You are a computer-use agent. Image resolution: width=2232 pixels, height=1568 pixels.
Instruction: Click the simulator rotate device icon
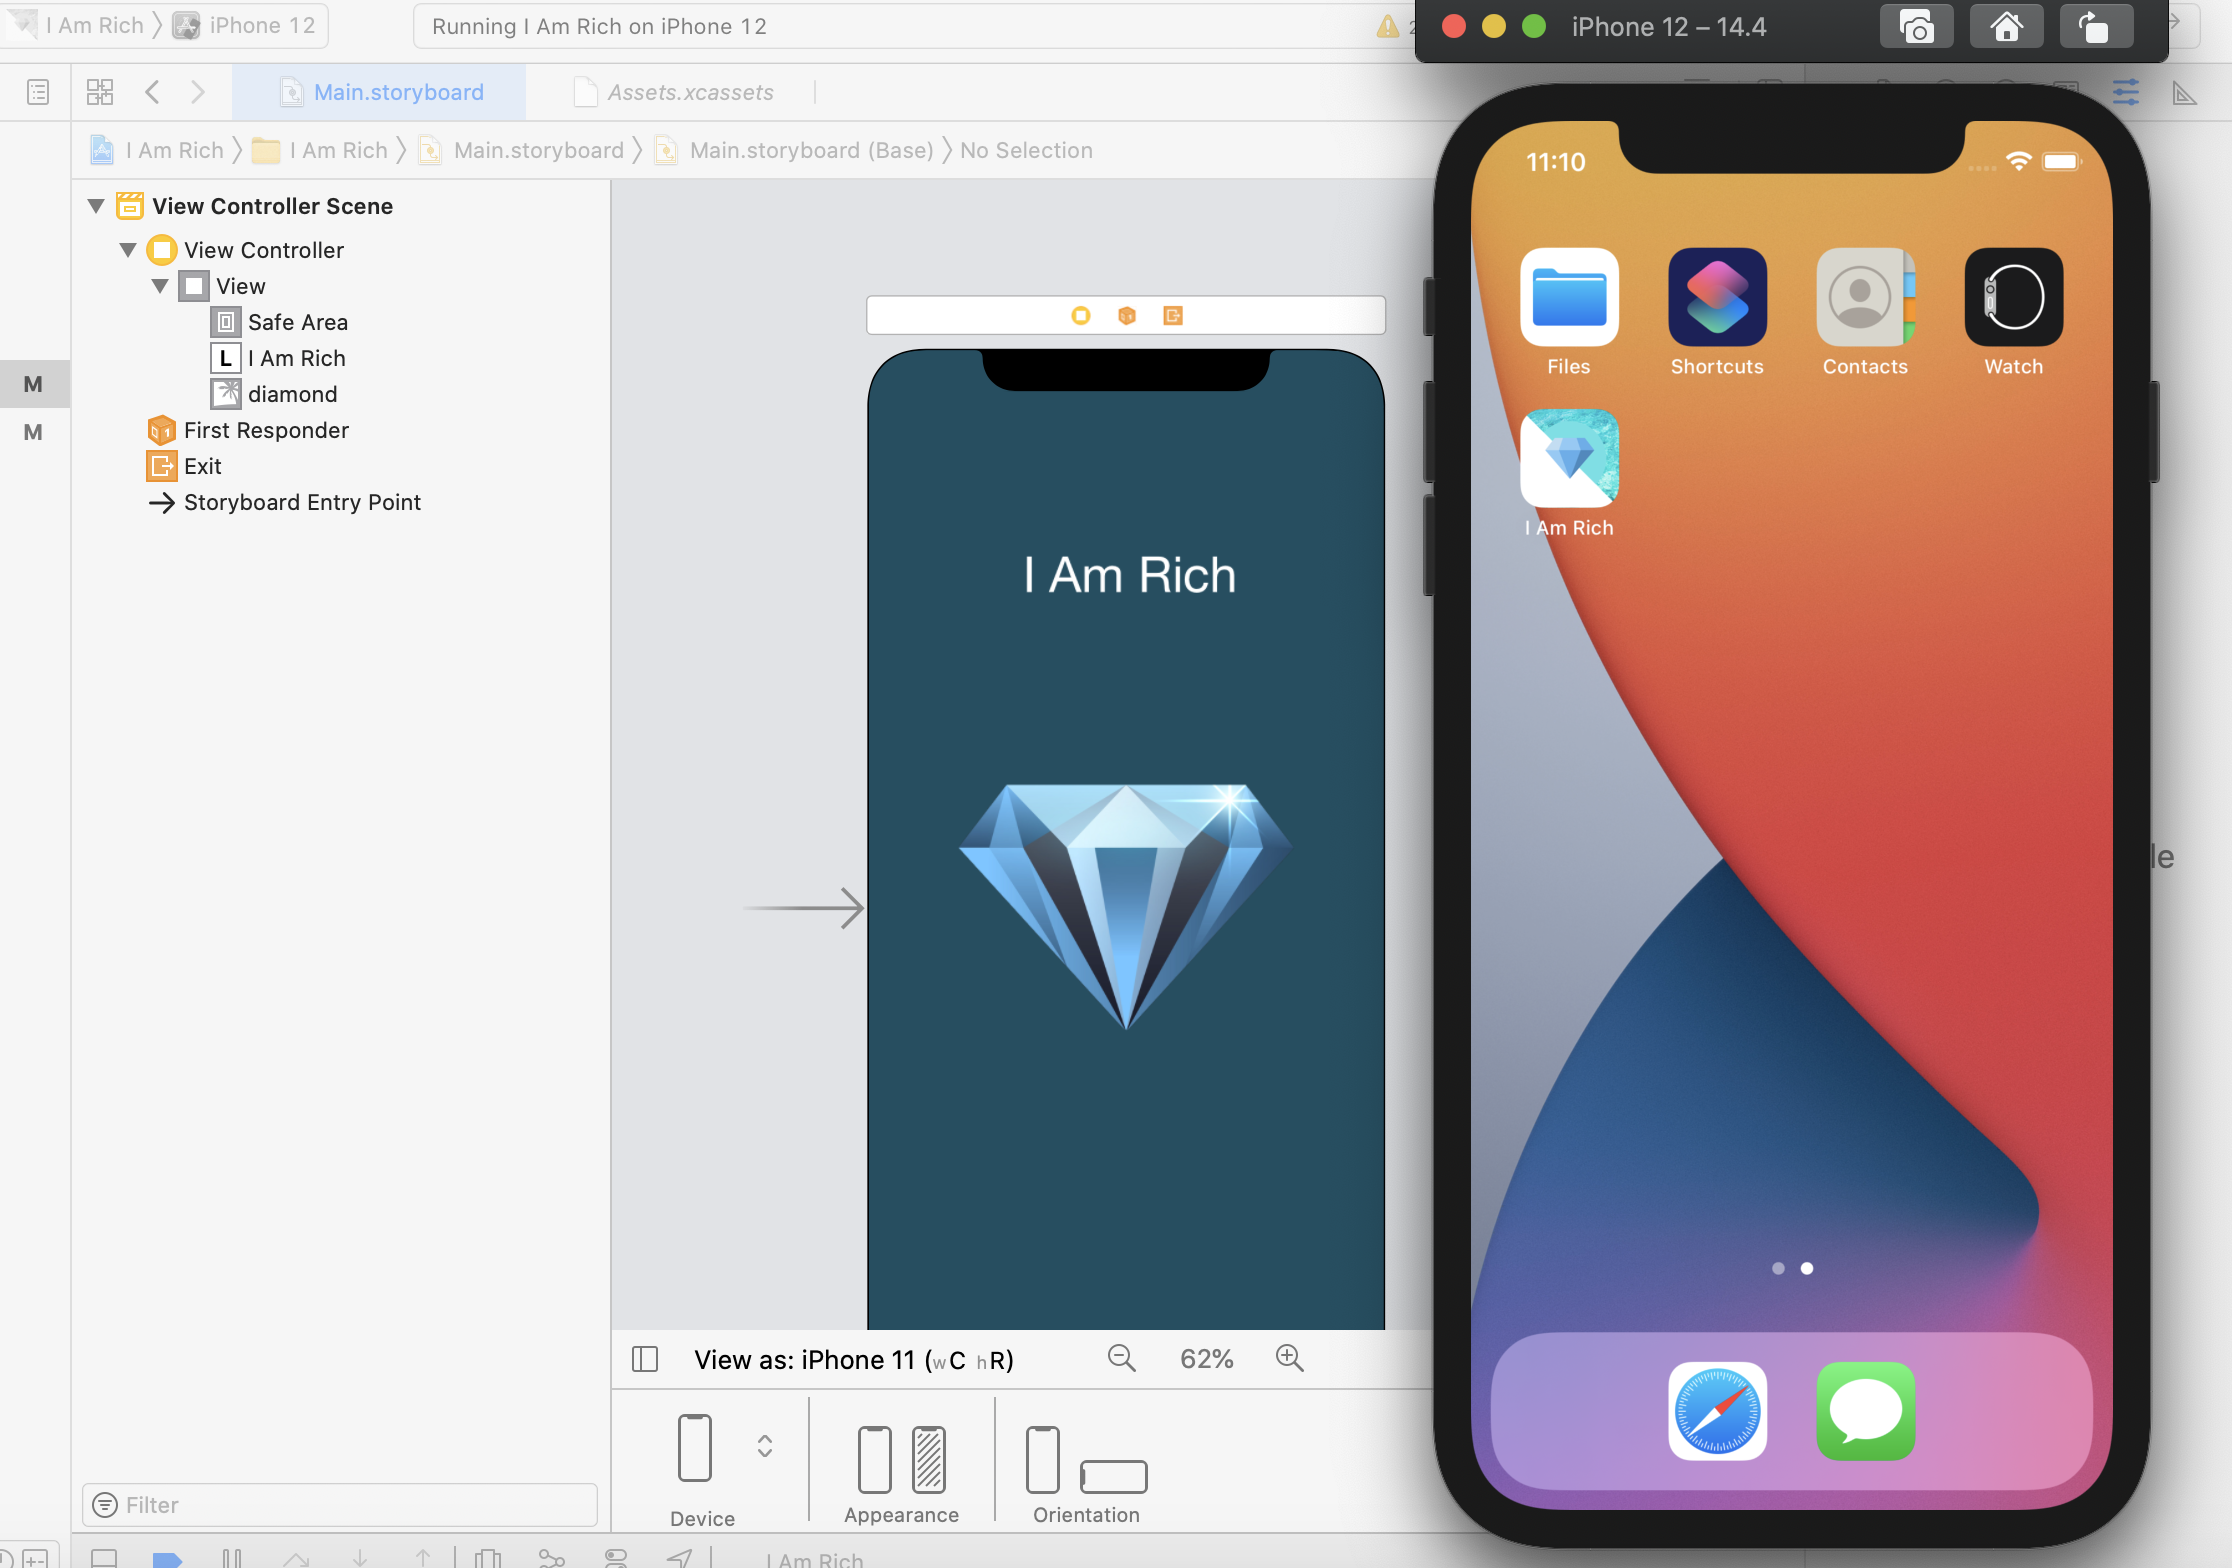point(2095,27)
